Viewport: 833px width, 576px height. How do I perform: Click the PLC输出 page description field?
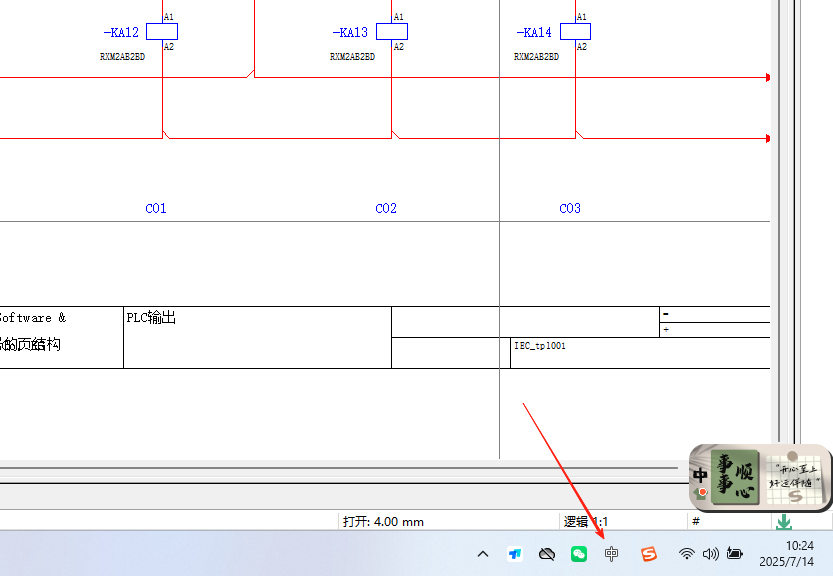pyautogui.click(x=151, y=318)
